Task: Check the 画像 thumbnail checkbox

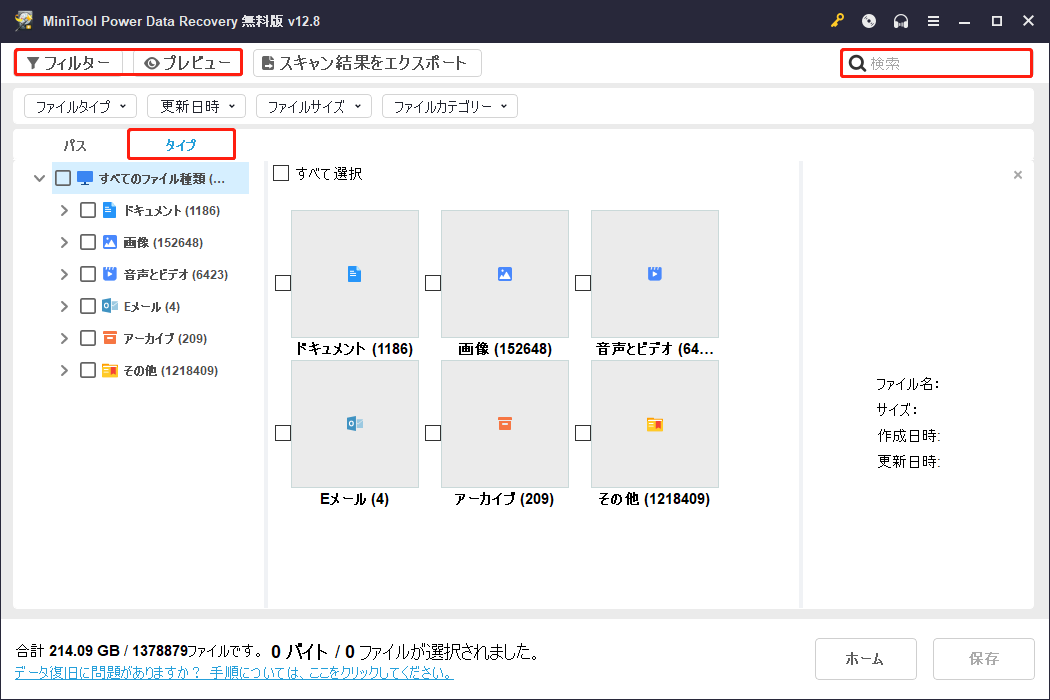Action: 432,283
